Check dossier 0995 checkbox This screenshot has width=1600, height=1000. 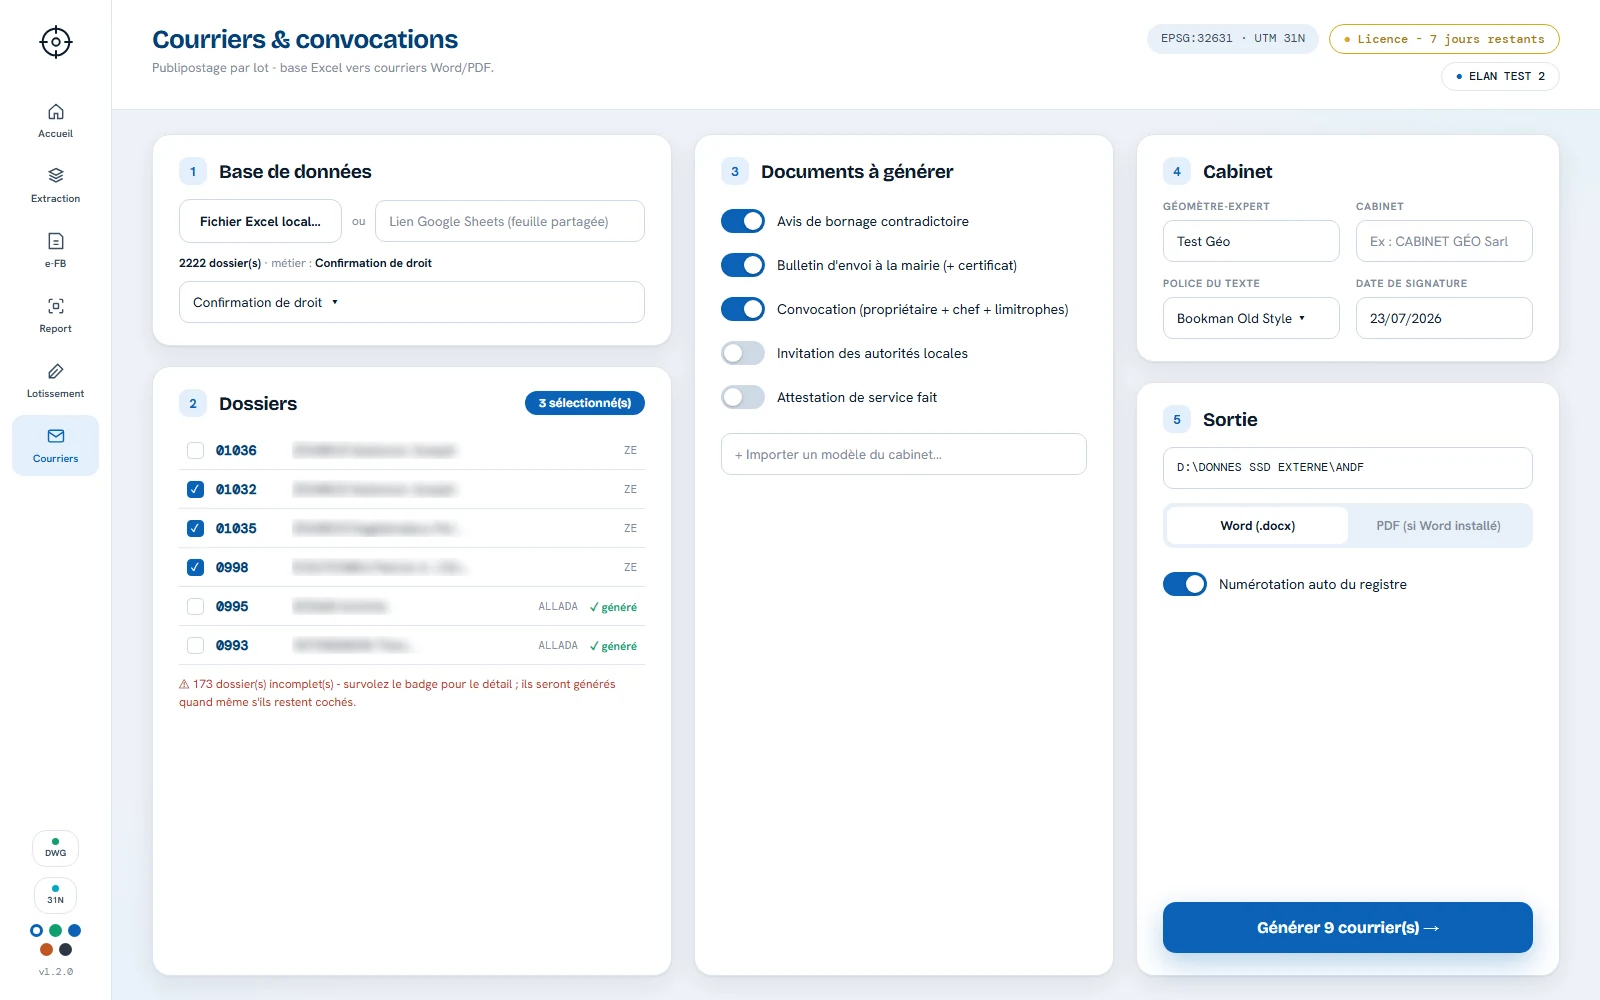196,607
